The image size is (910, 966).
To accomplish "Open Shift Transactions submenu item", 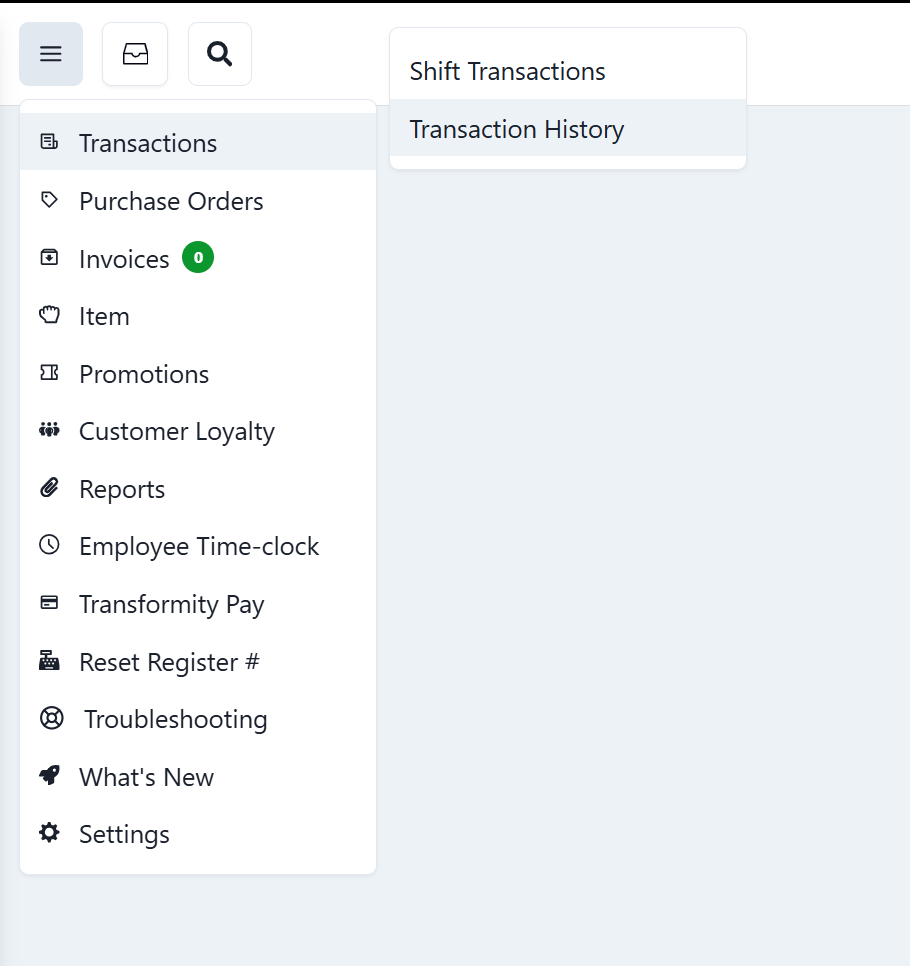I will [507, 72].
